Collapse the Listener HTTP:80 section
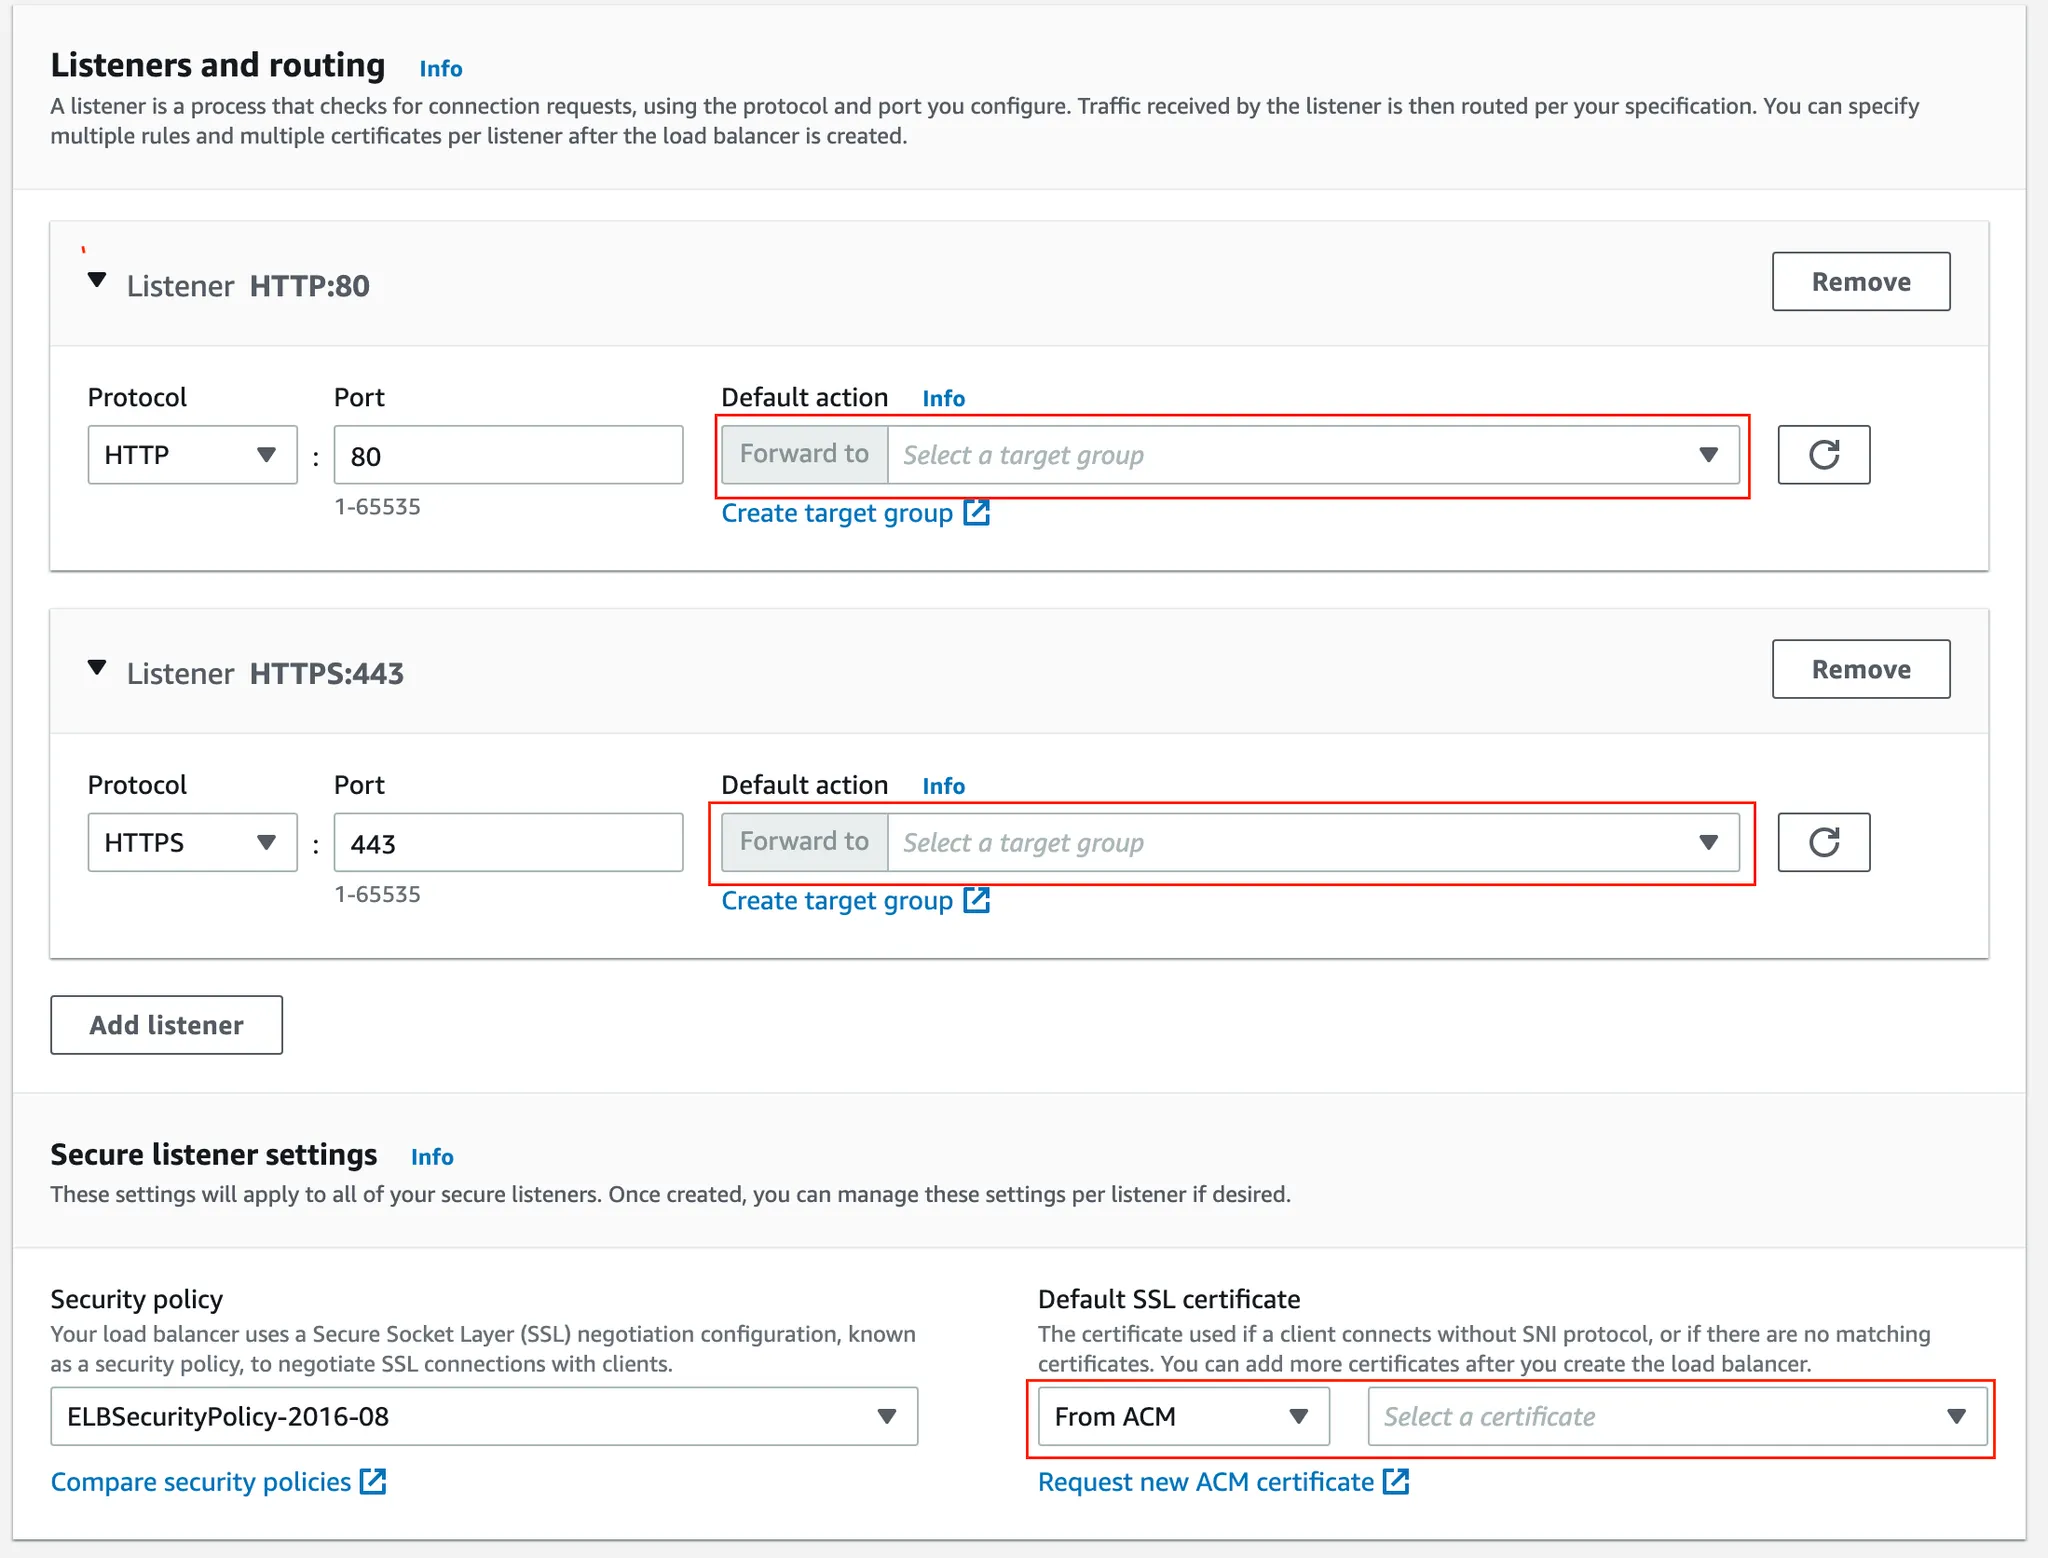The image size is (2048, 1558). [97, 280]
